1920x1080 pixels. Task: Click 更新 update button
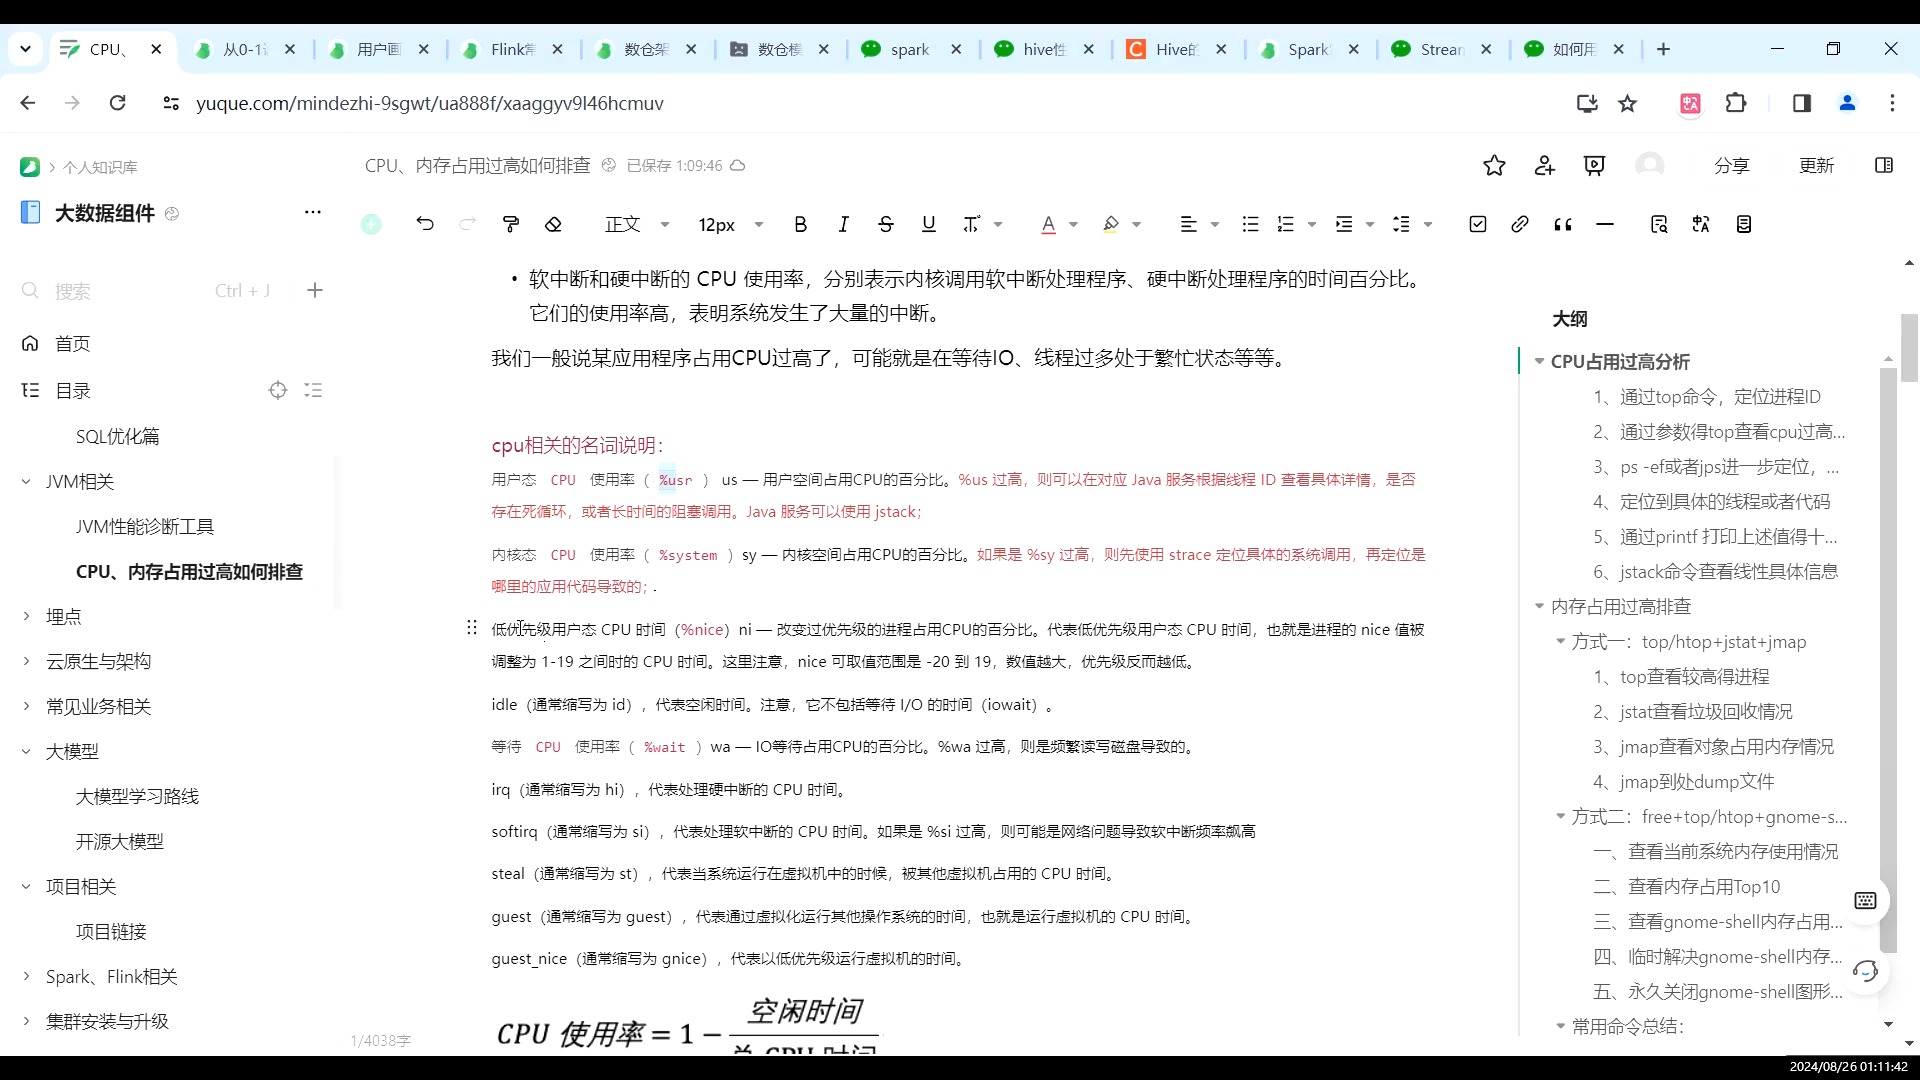1816,165
